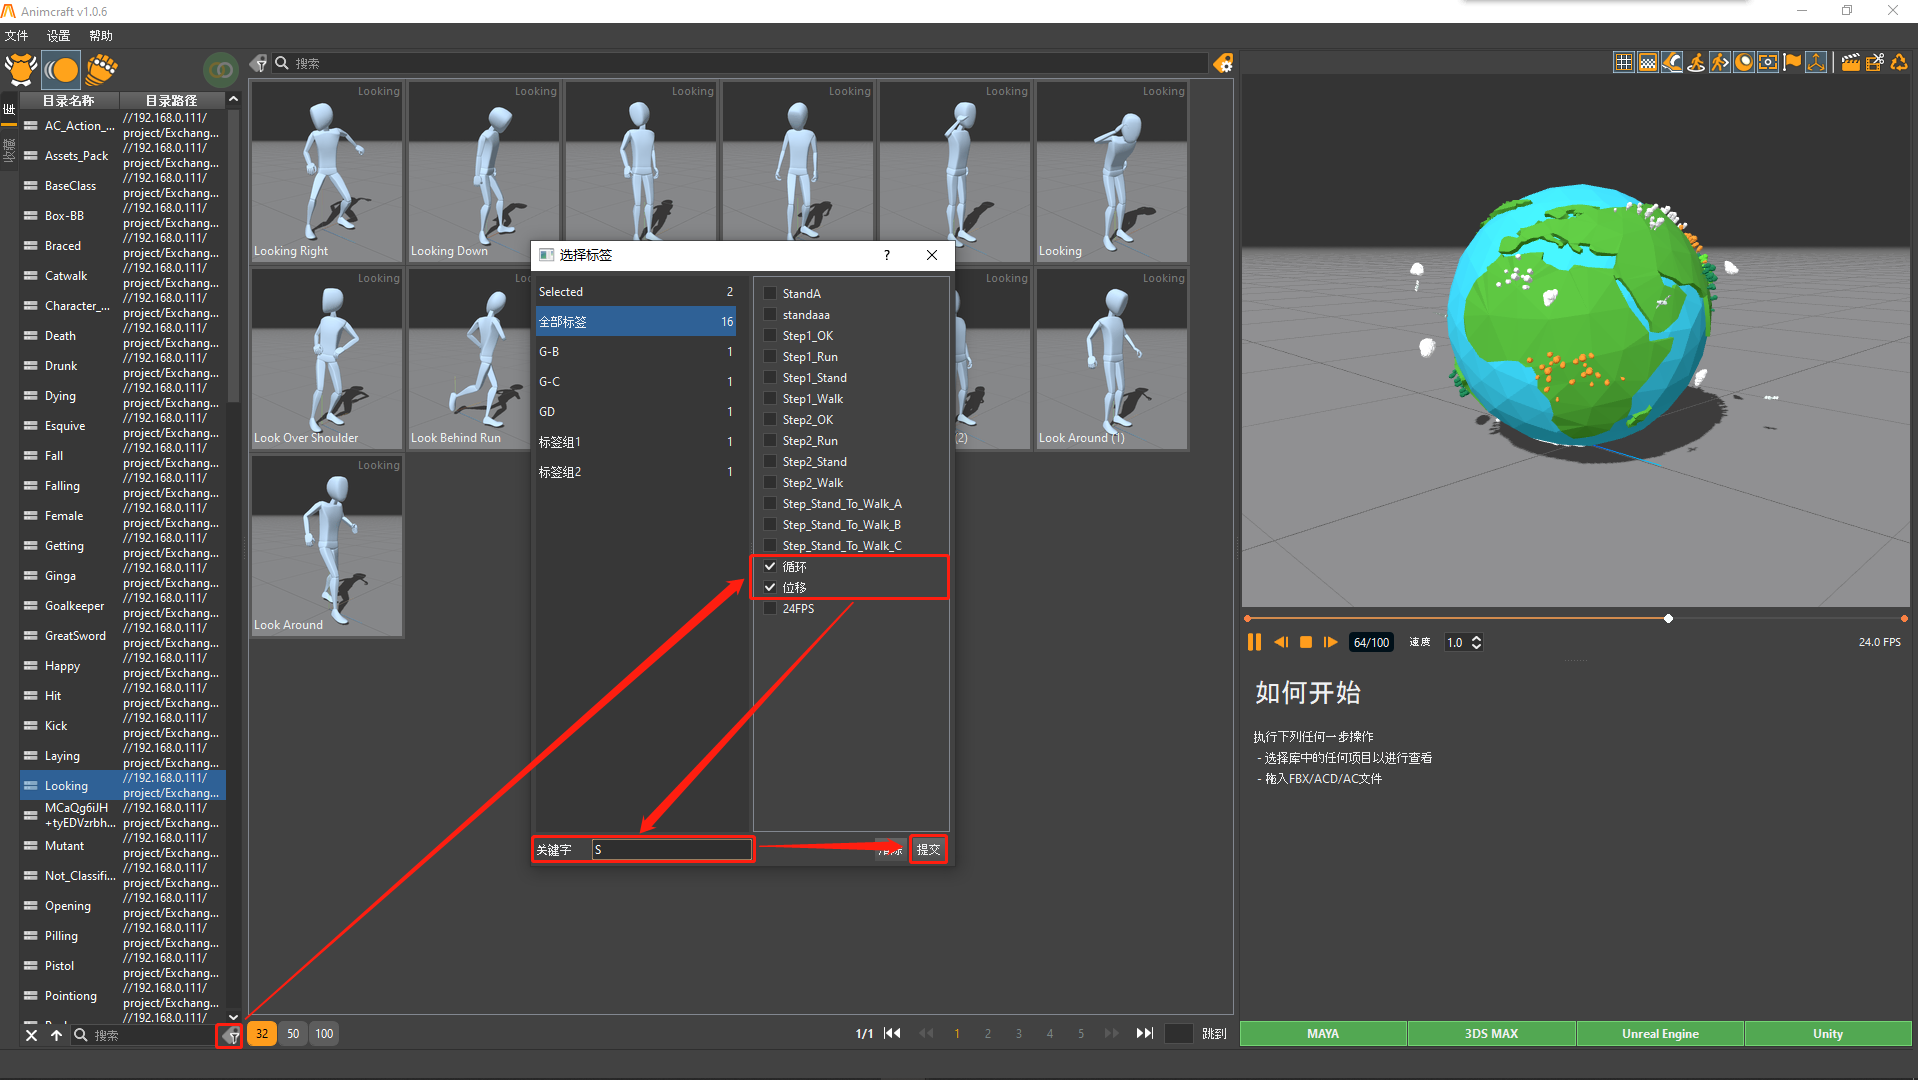The width and height of the screenshot is (1918, 1088).
Task: Click the film clip scissors icon
Action: (1875, 62)
